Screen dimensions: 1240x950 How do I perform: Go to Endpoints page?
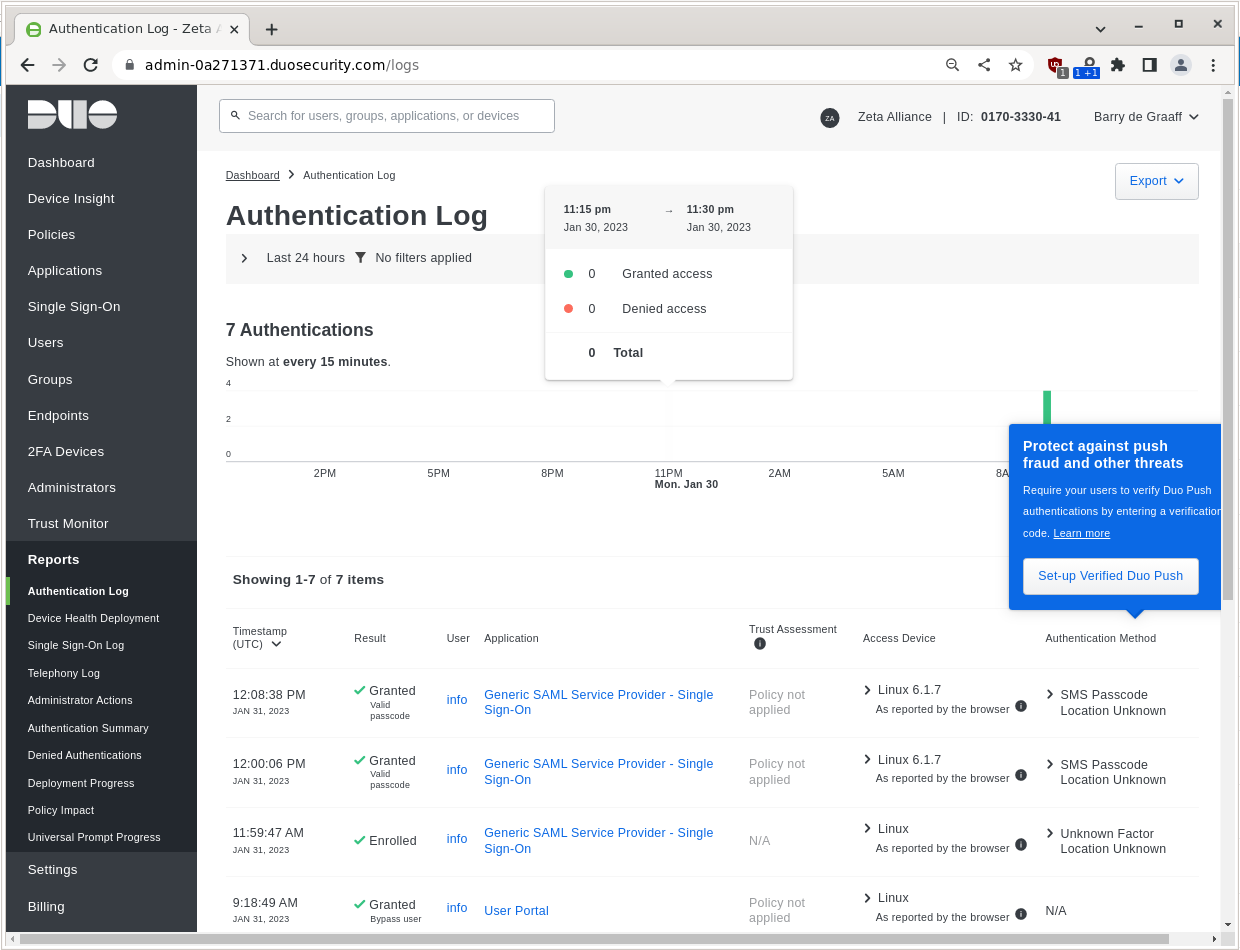[58, 415]
